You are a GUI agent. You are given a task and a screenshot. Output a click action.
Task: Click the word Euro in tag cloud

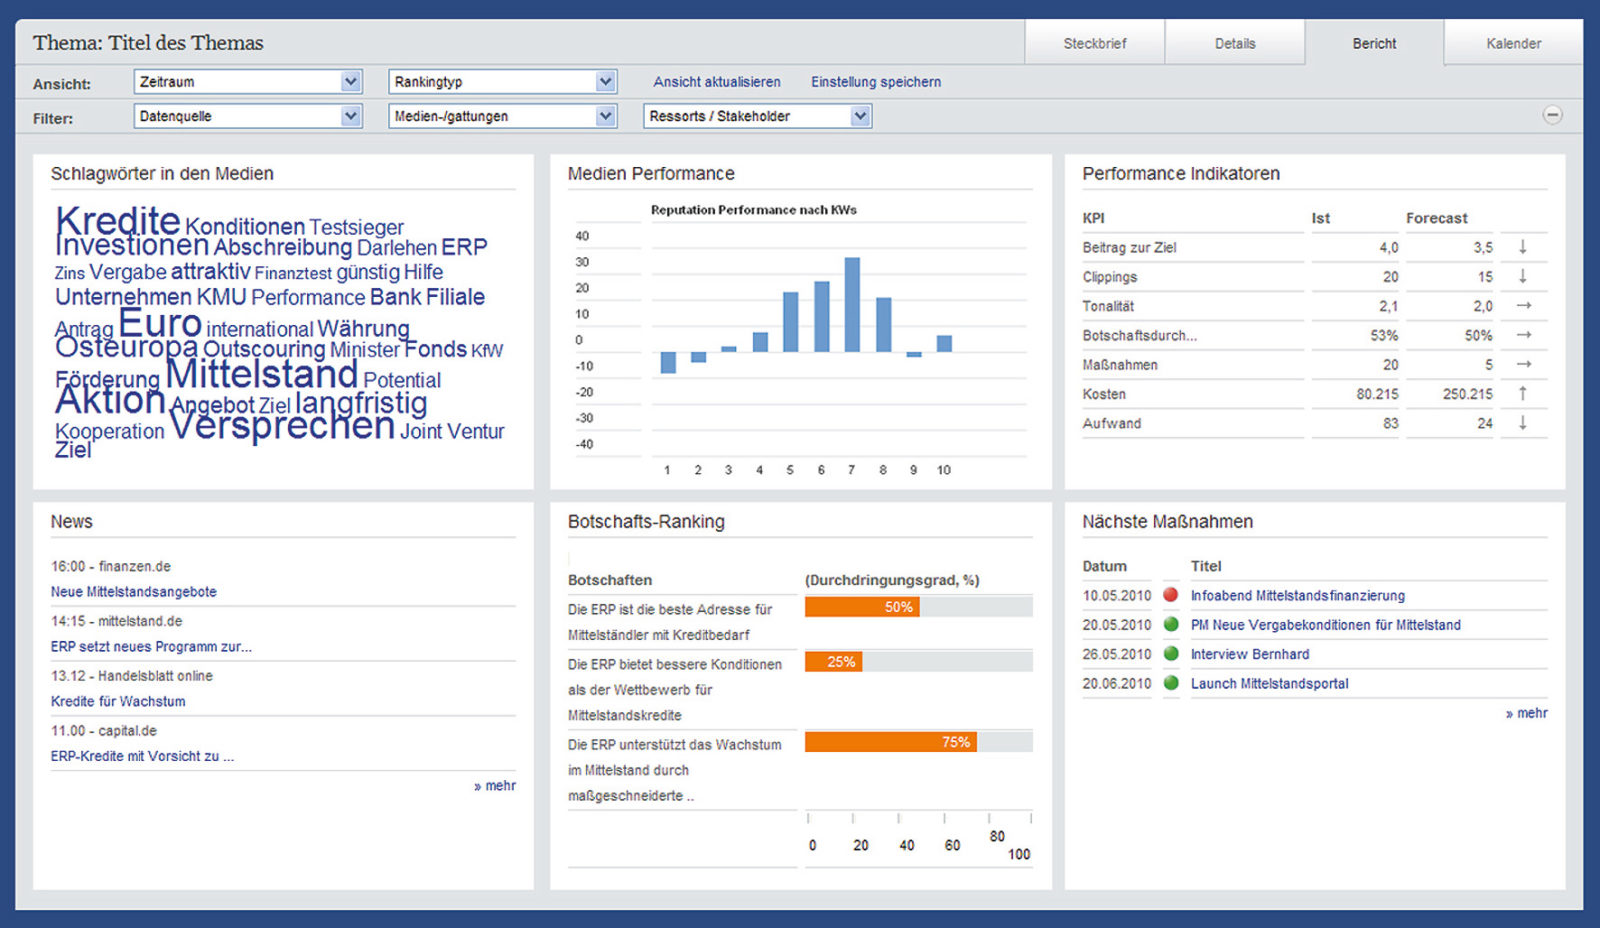pos(160,323)
